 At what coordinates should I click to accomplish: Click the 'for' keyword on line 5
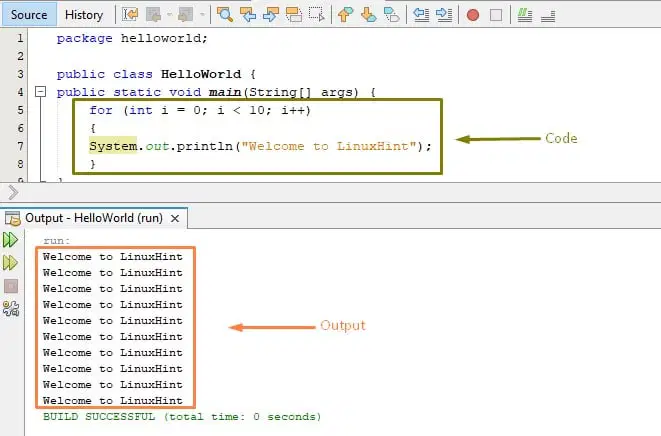point(101,110)
